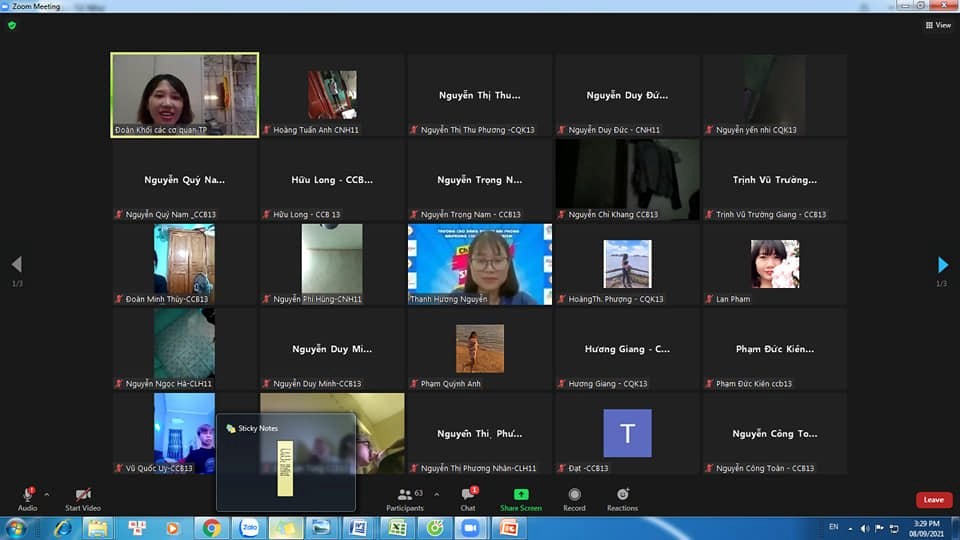Start recording with the Record button
Viewport: 960px width, 540px height.
[574, 499]
